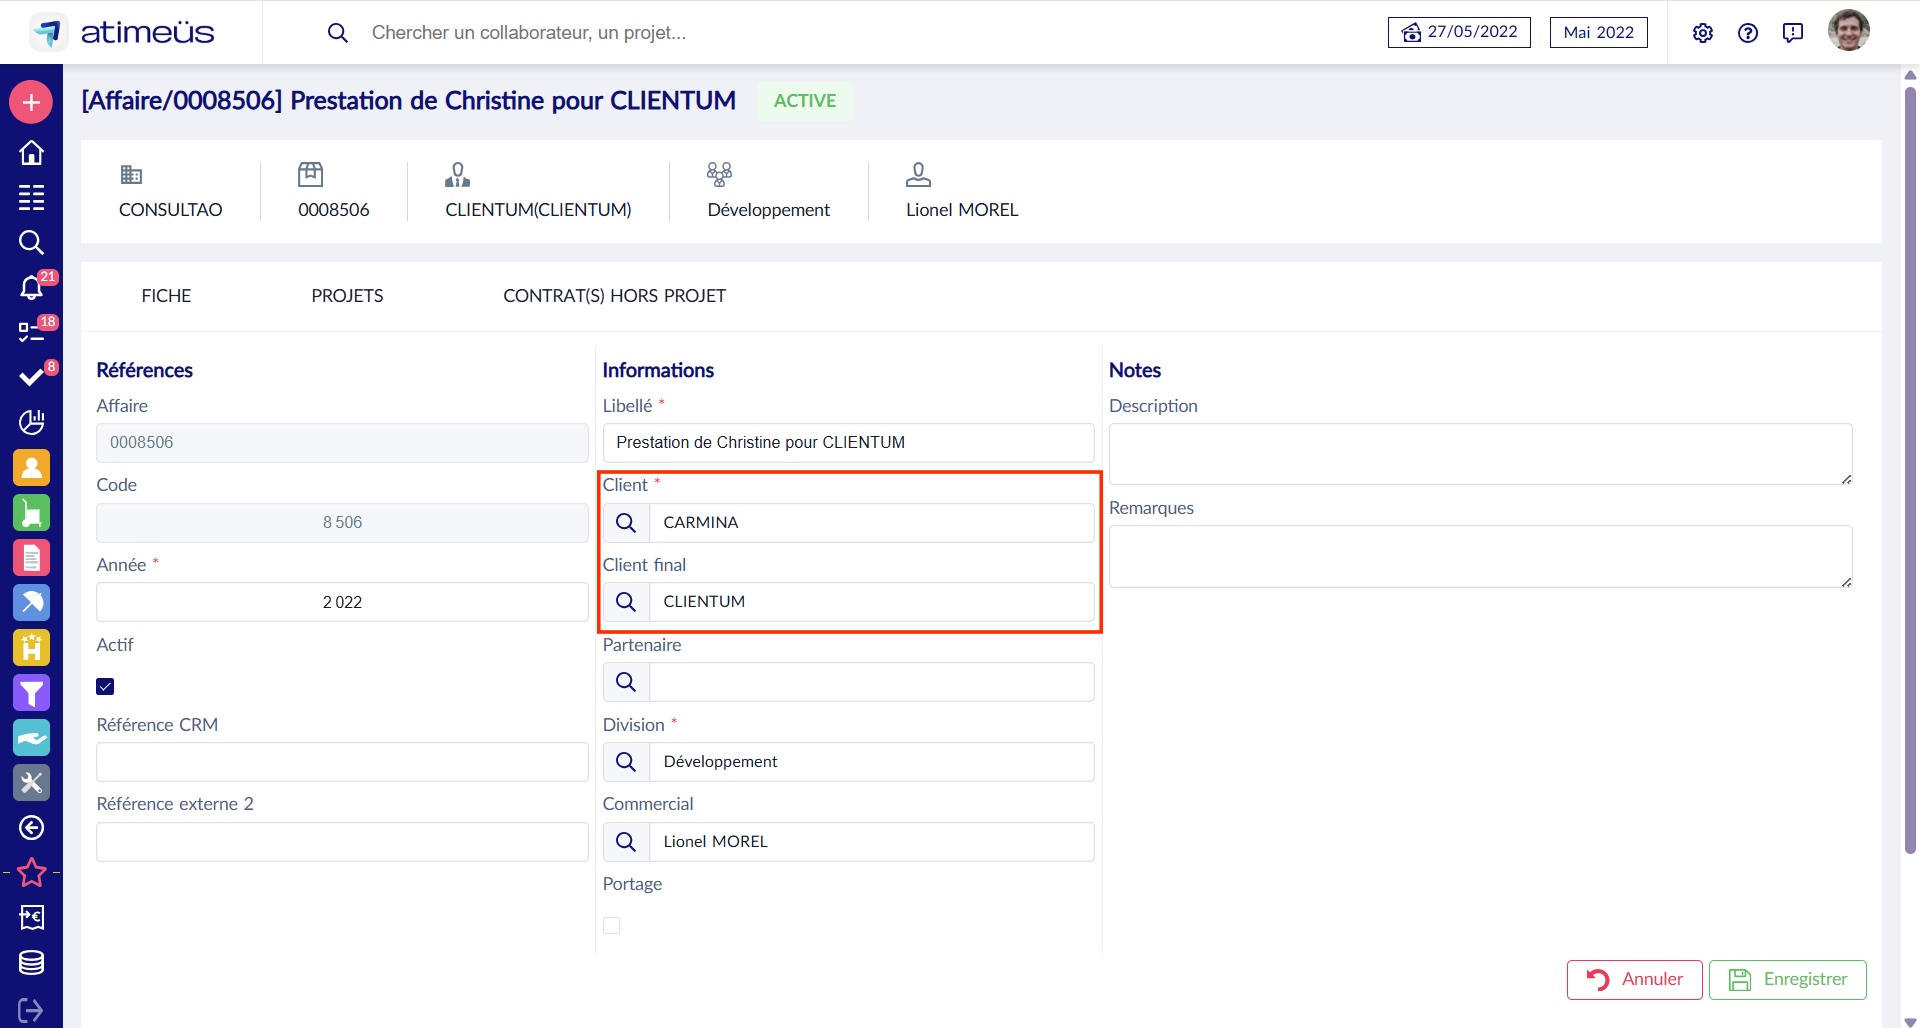Open help question mark icon
Image resolution: width=1920 pixels, height=1028 pixels.
pyautogui.click(x=1748, y=33)
